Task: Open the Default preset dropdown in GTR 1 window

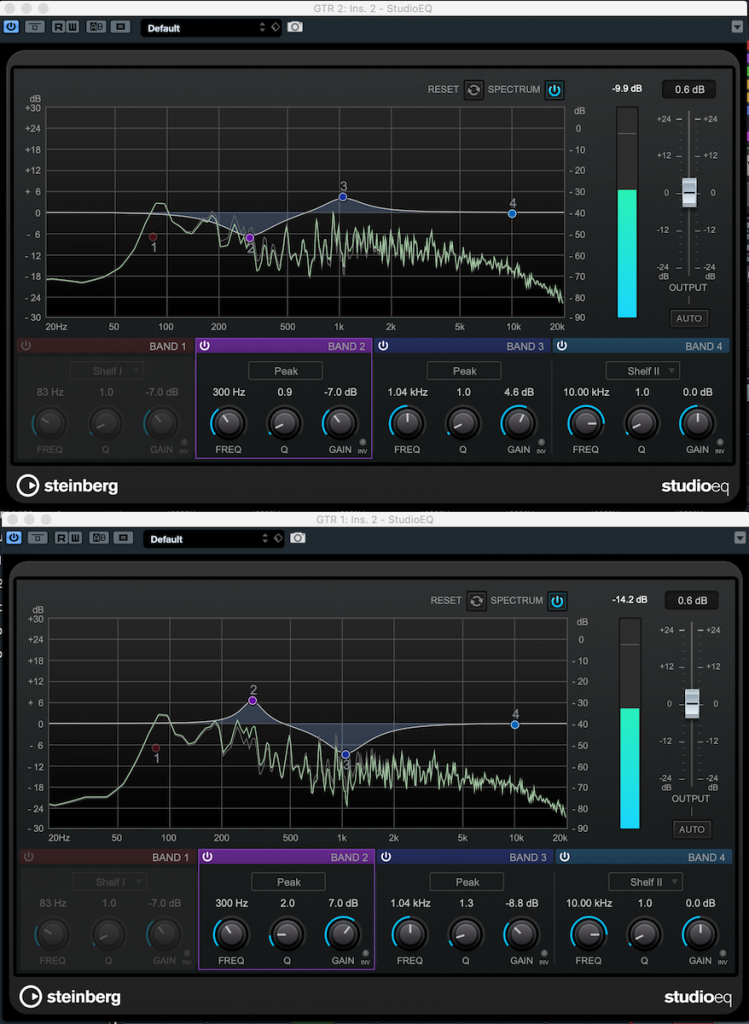Action: pos(214,539)
